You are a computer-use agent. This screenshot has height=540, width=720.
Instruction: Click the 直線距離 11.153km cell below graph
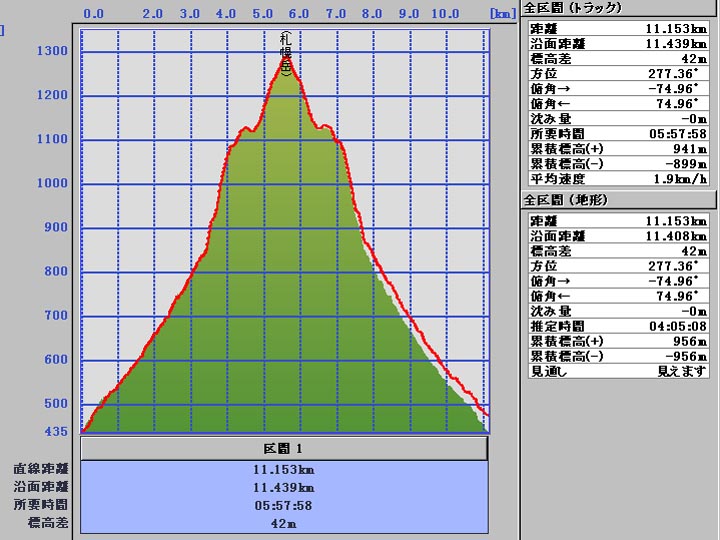284,469
